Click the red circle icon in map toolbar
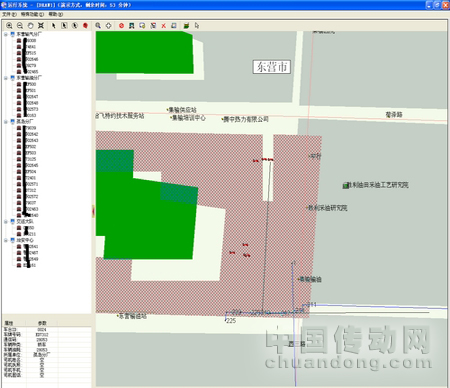 (x=121, y=26)
